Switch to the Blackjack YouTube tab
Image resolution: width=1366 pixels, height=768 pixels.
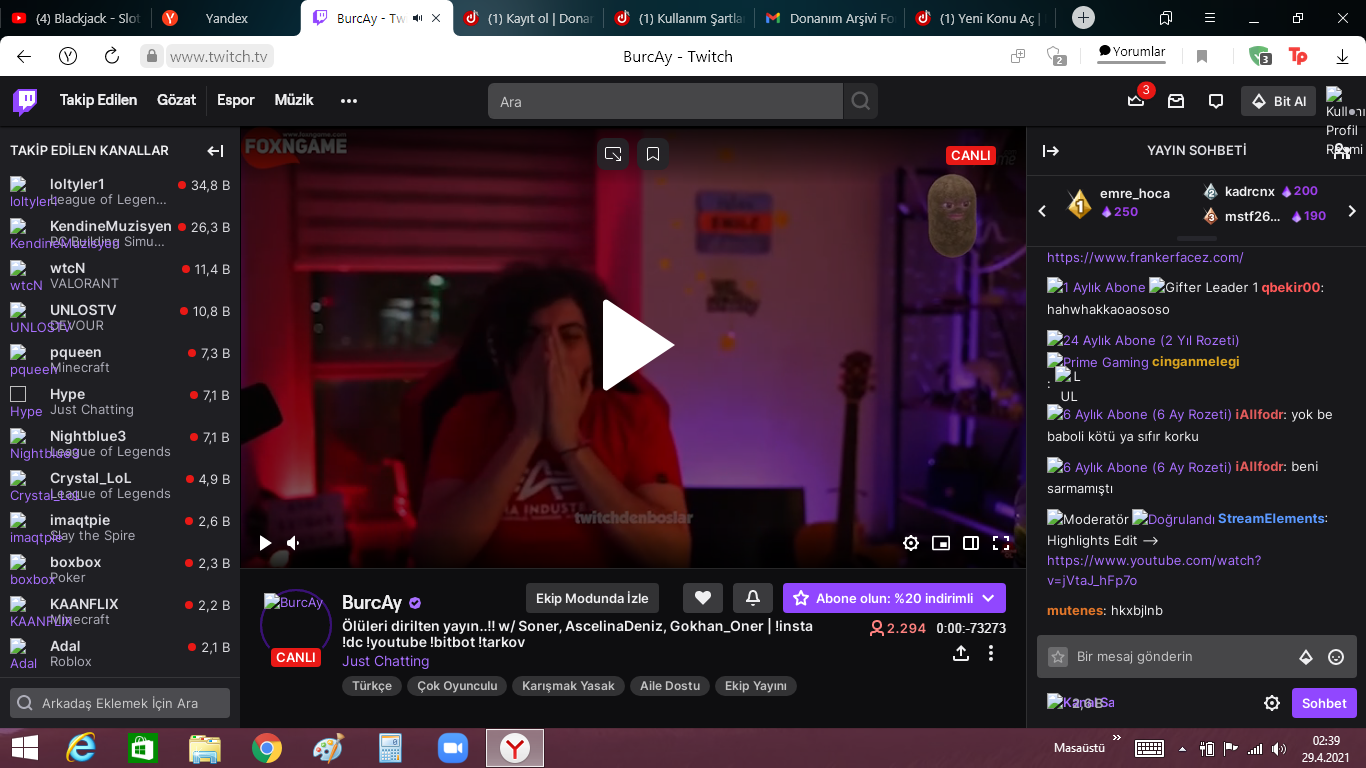coord(77,18)
